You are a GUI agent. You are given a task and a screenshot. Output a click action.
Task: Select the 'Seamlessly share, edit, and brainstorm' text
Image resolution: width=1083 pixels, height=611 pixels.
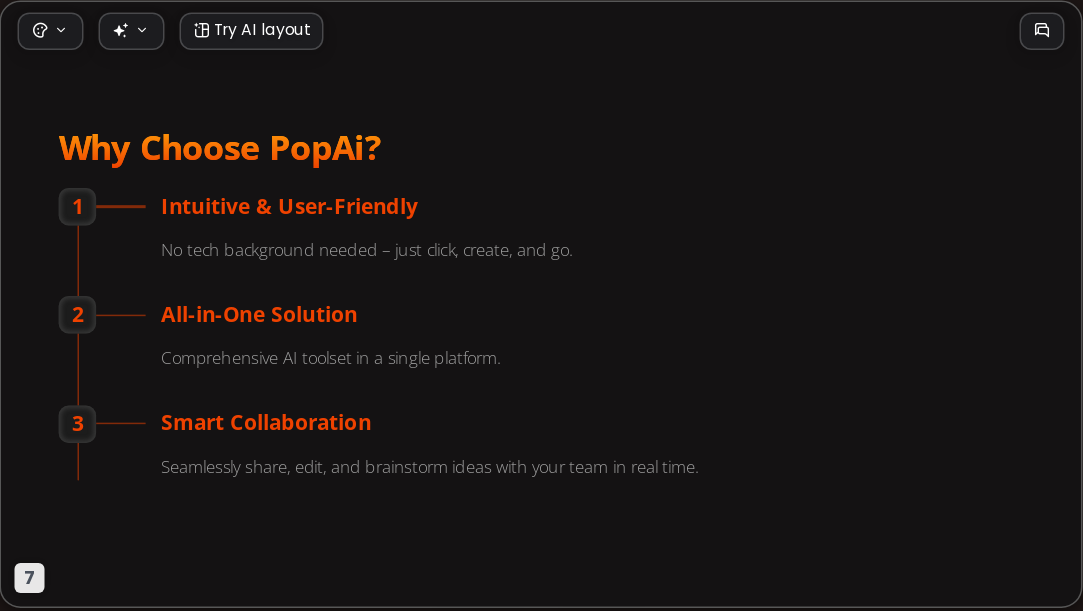[x=430, y=467]
